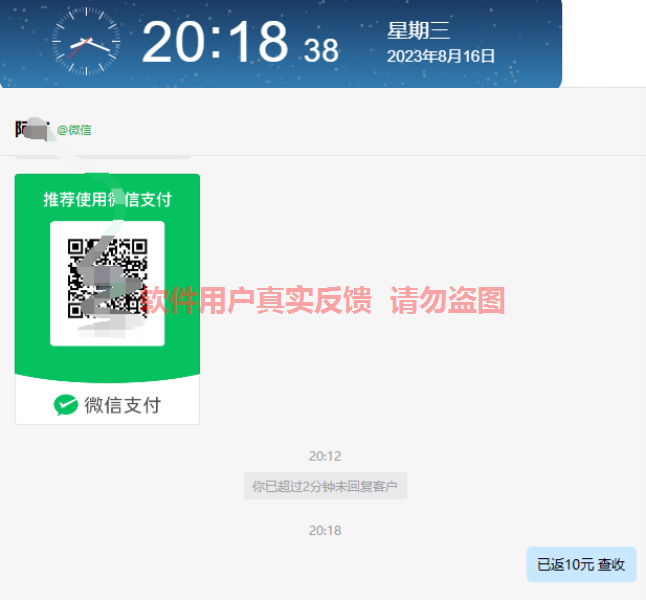Click the 你已超过2分钟未回复客户 system notice
Image resolution: width=646 pixels, height=600 pixels.
(325, 486)
